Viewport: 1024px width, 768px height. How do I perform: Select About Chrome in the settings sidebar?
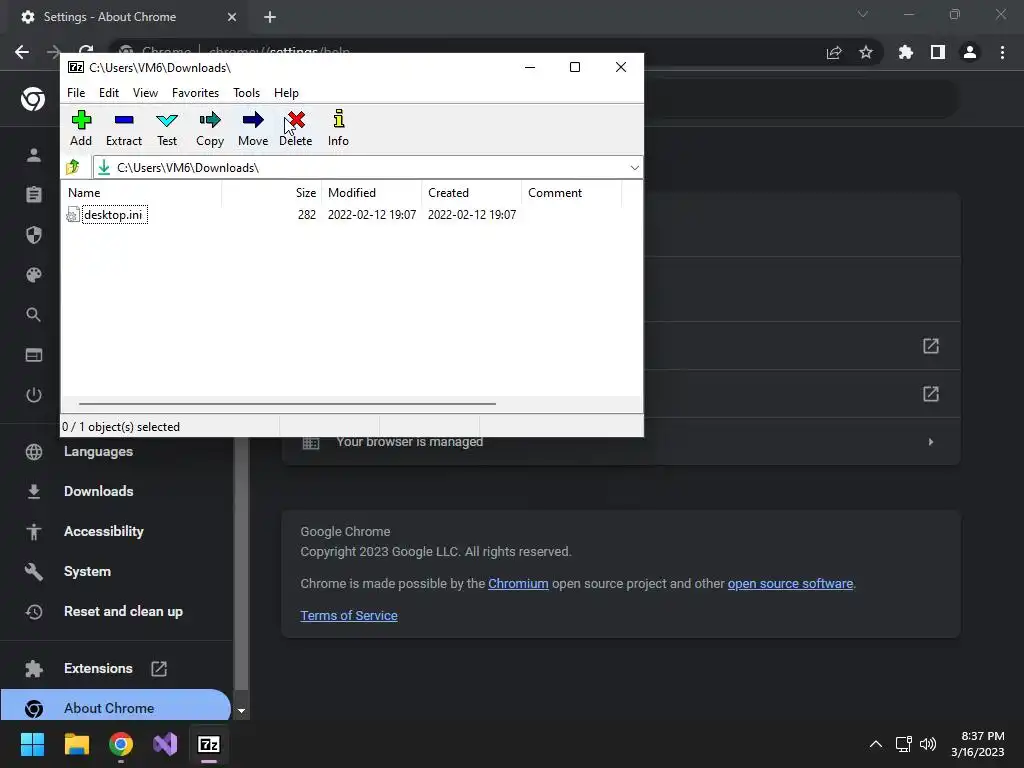coord(116,708)
